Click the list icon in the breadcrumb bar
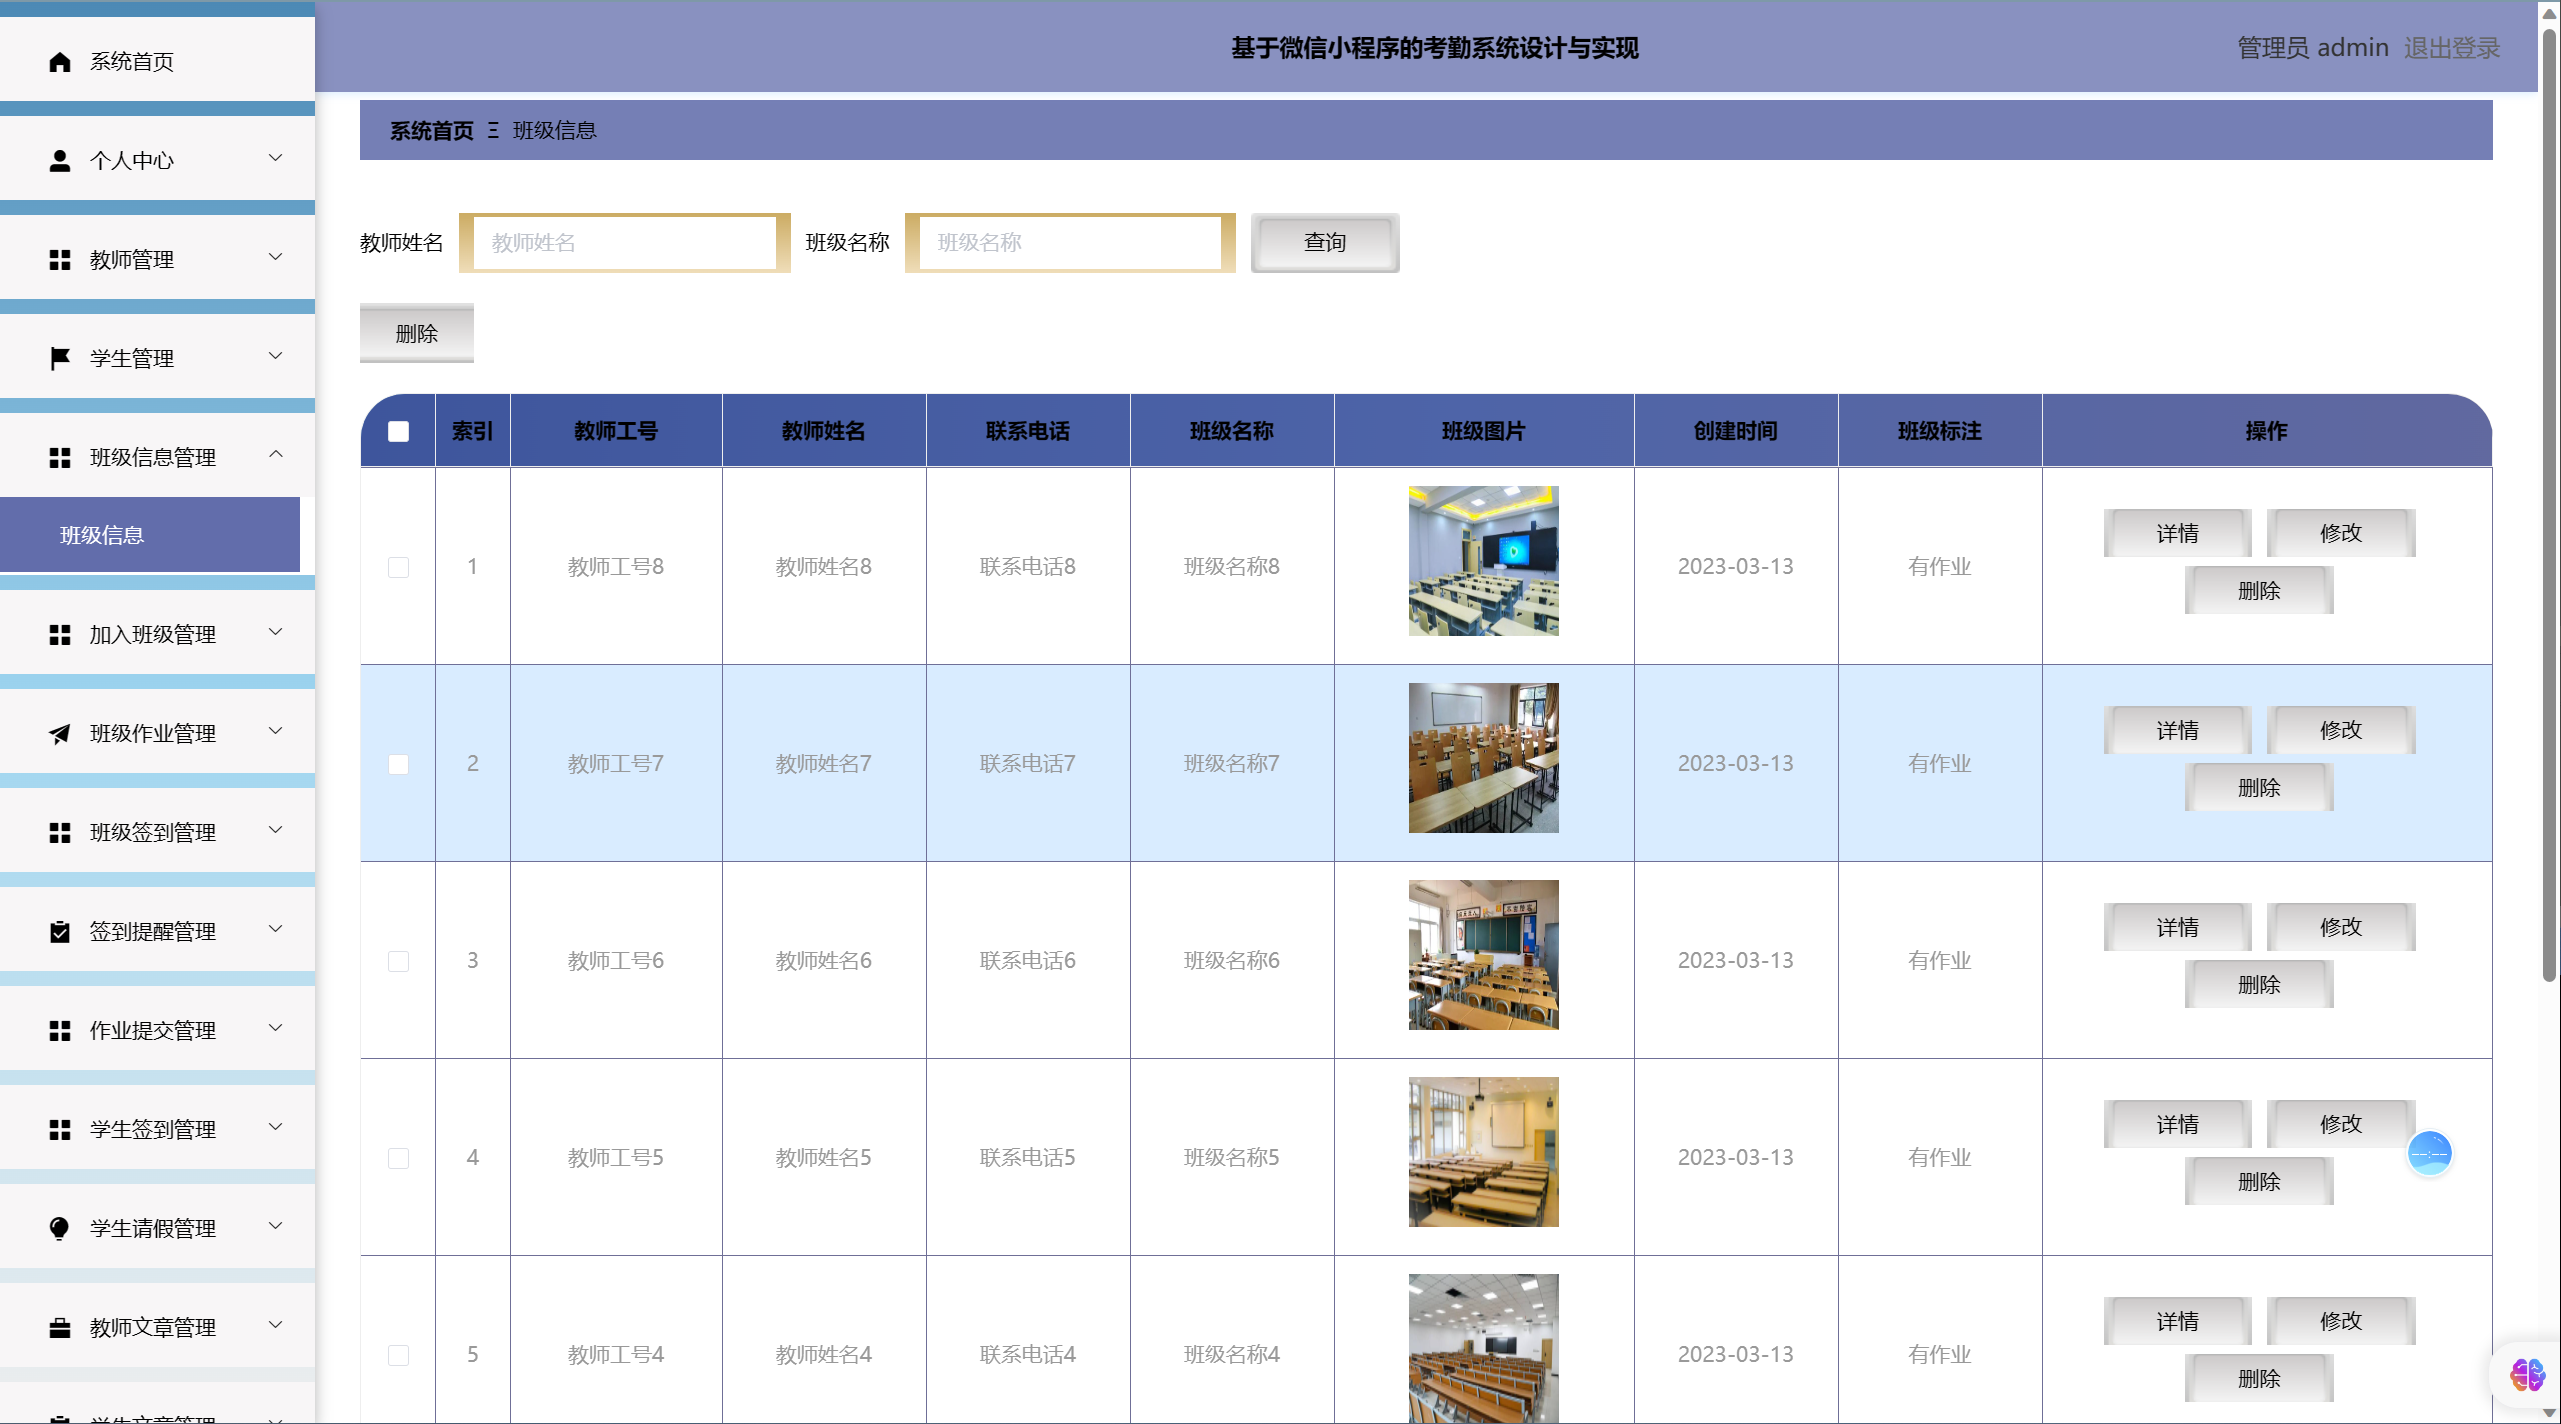The width and height of the screenshot is (2561, 1424). point(492,130)
